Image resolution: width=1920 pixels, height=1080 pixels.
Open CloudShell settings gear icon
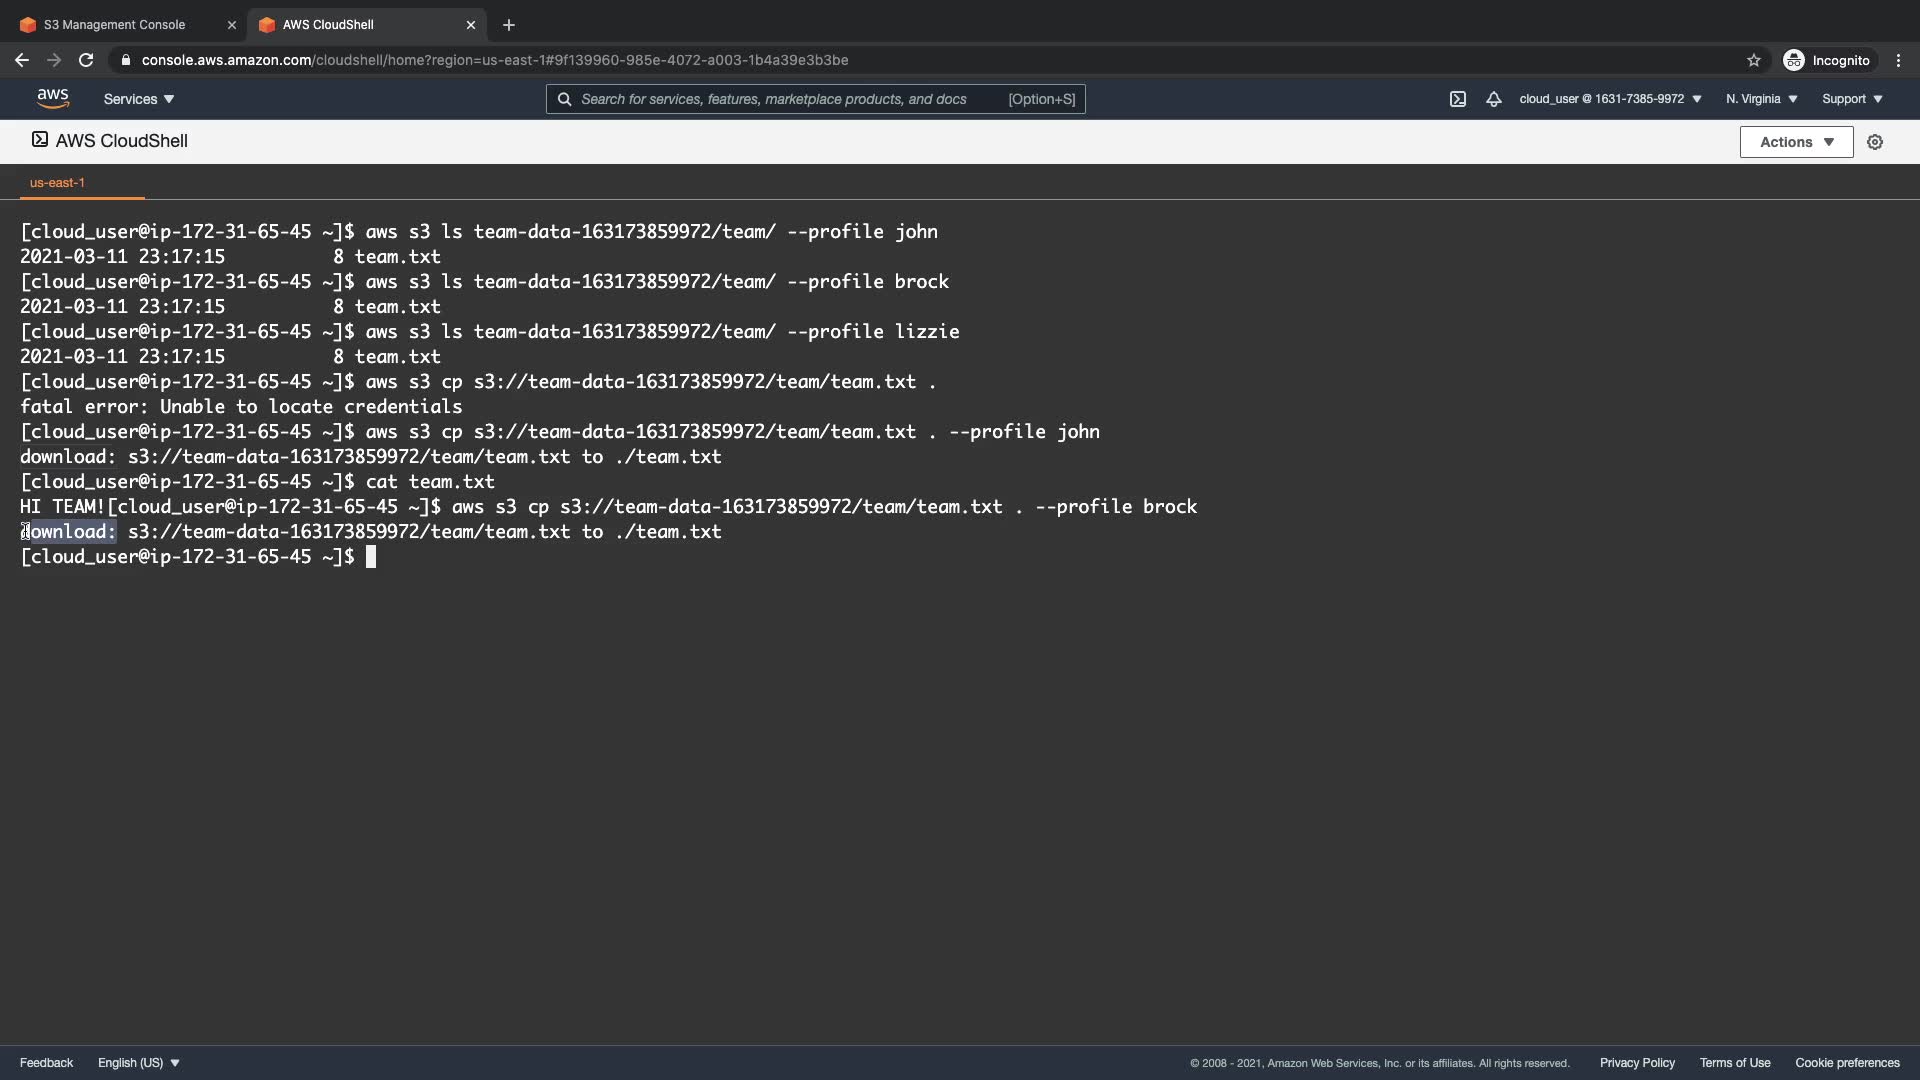coord(1875,142)
